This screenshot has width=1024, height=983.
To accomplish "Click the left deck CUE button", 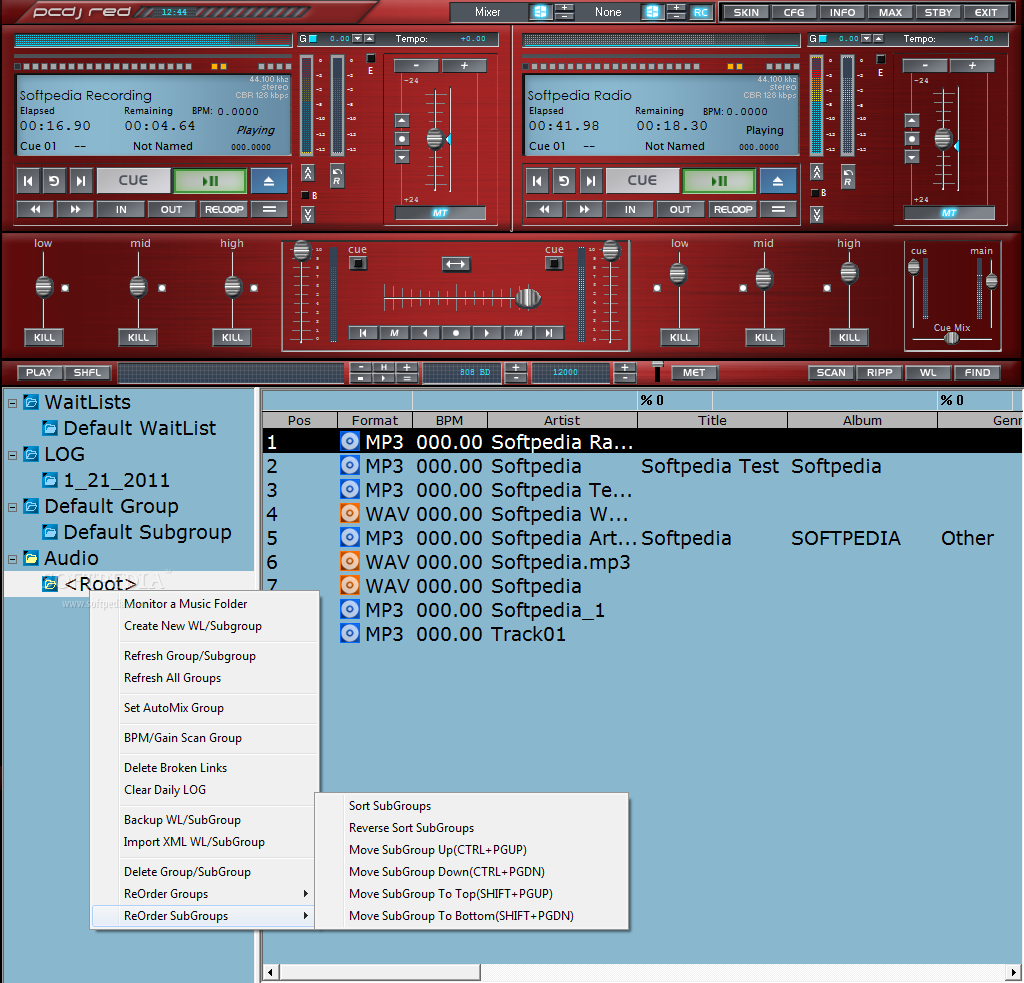I will 133,180.
